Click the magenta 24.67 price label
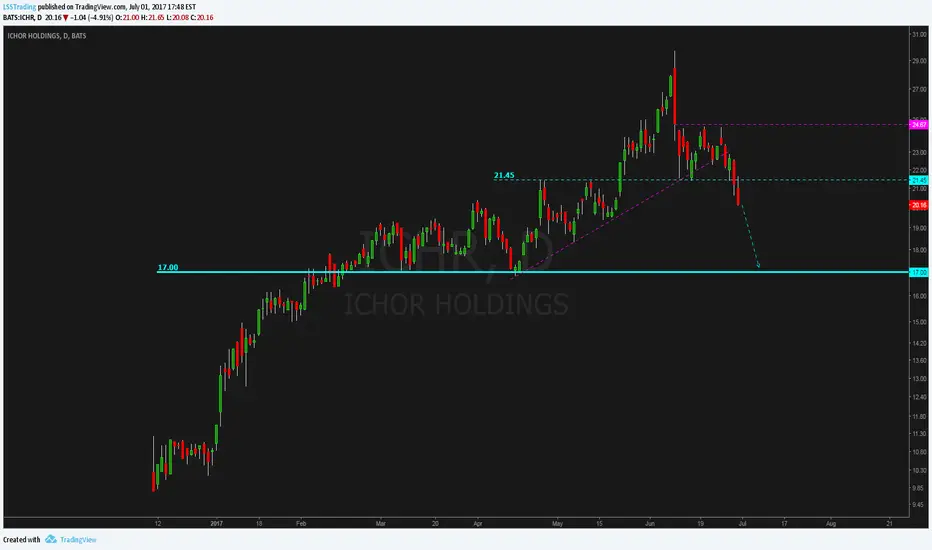 click(x=919, y=125)
